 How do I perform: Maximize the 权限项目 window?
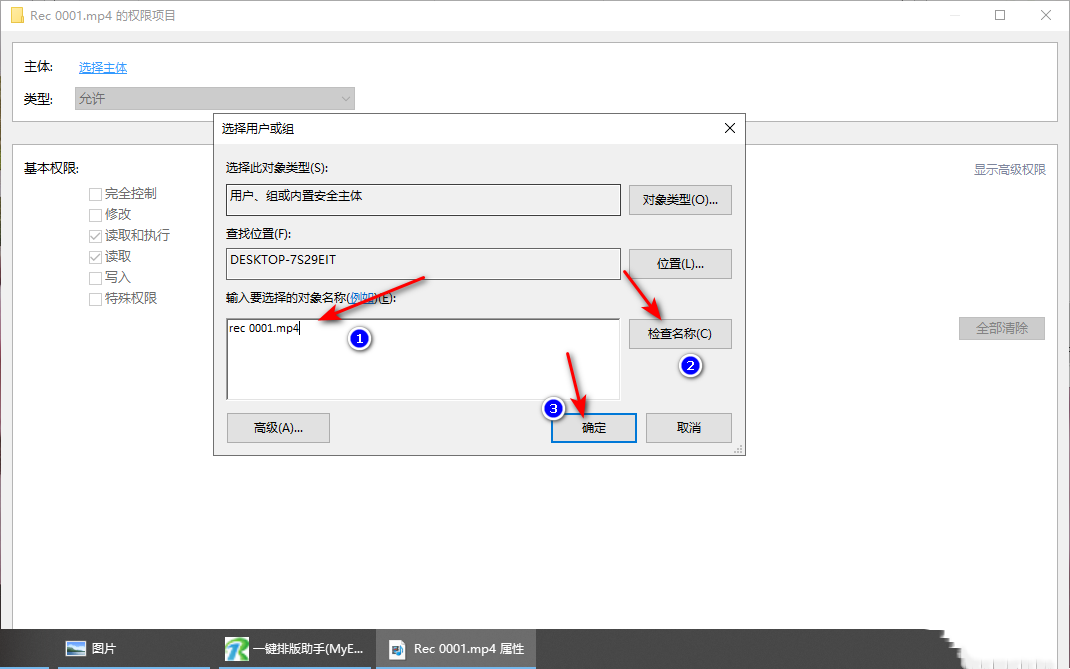tap(1000, 15)
